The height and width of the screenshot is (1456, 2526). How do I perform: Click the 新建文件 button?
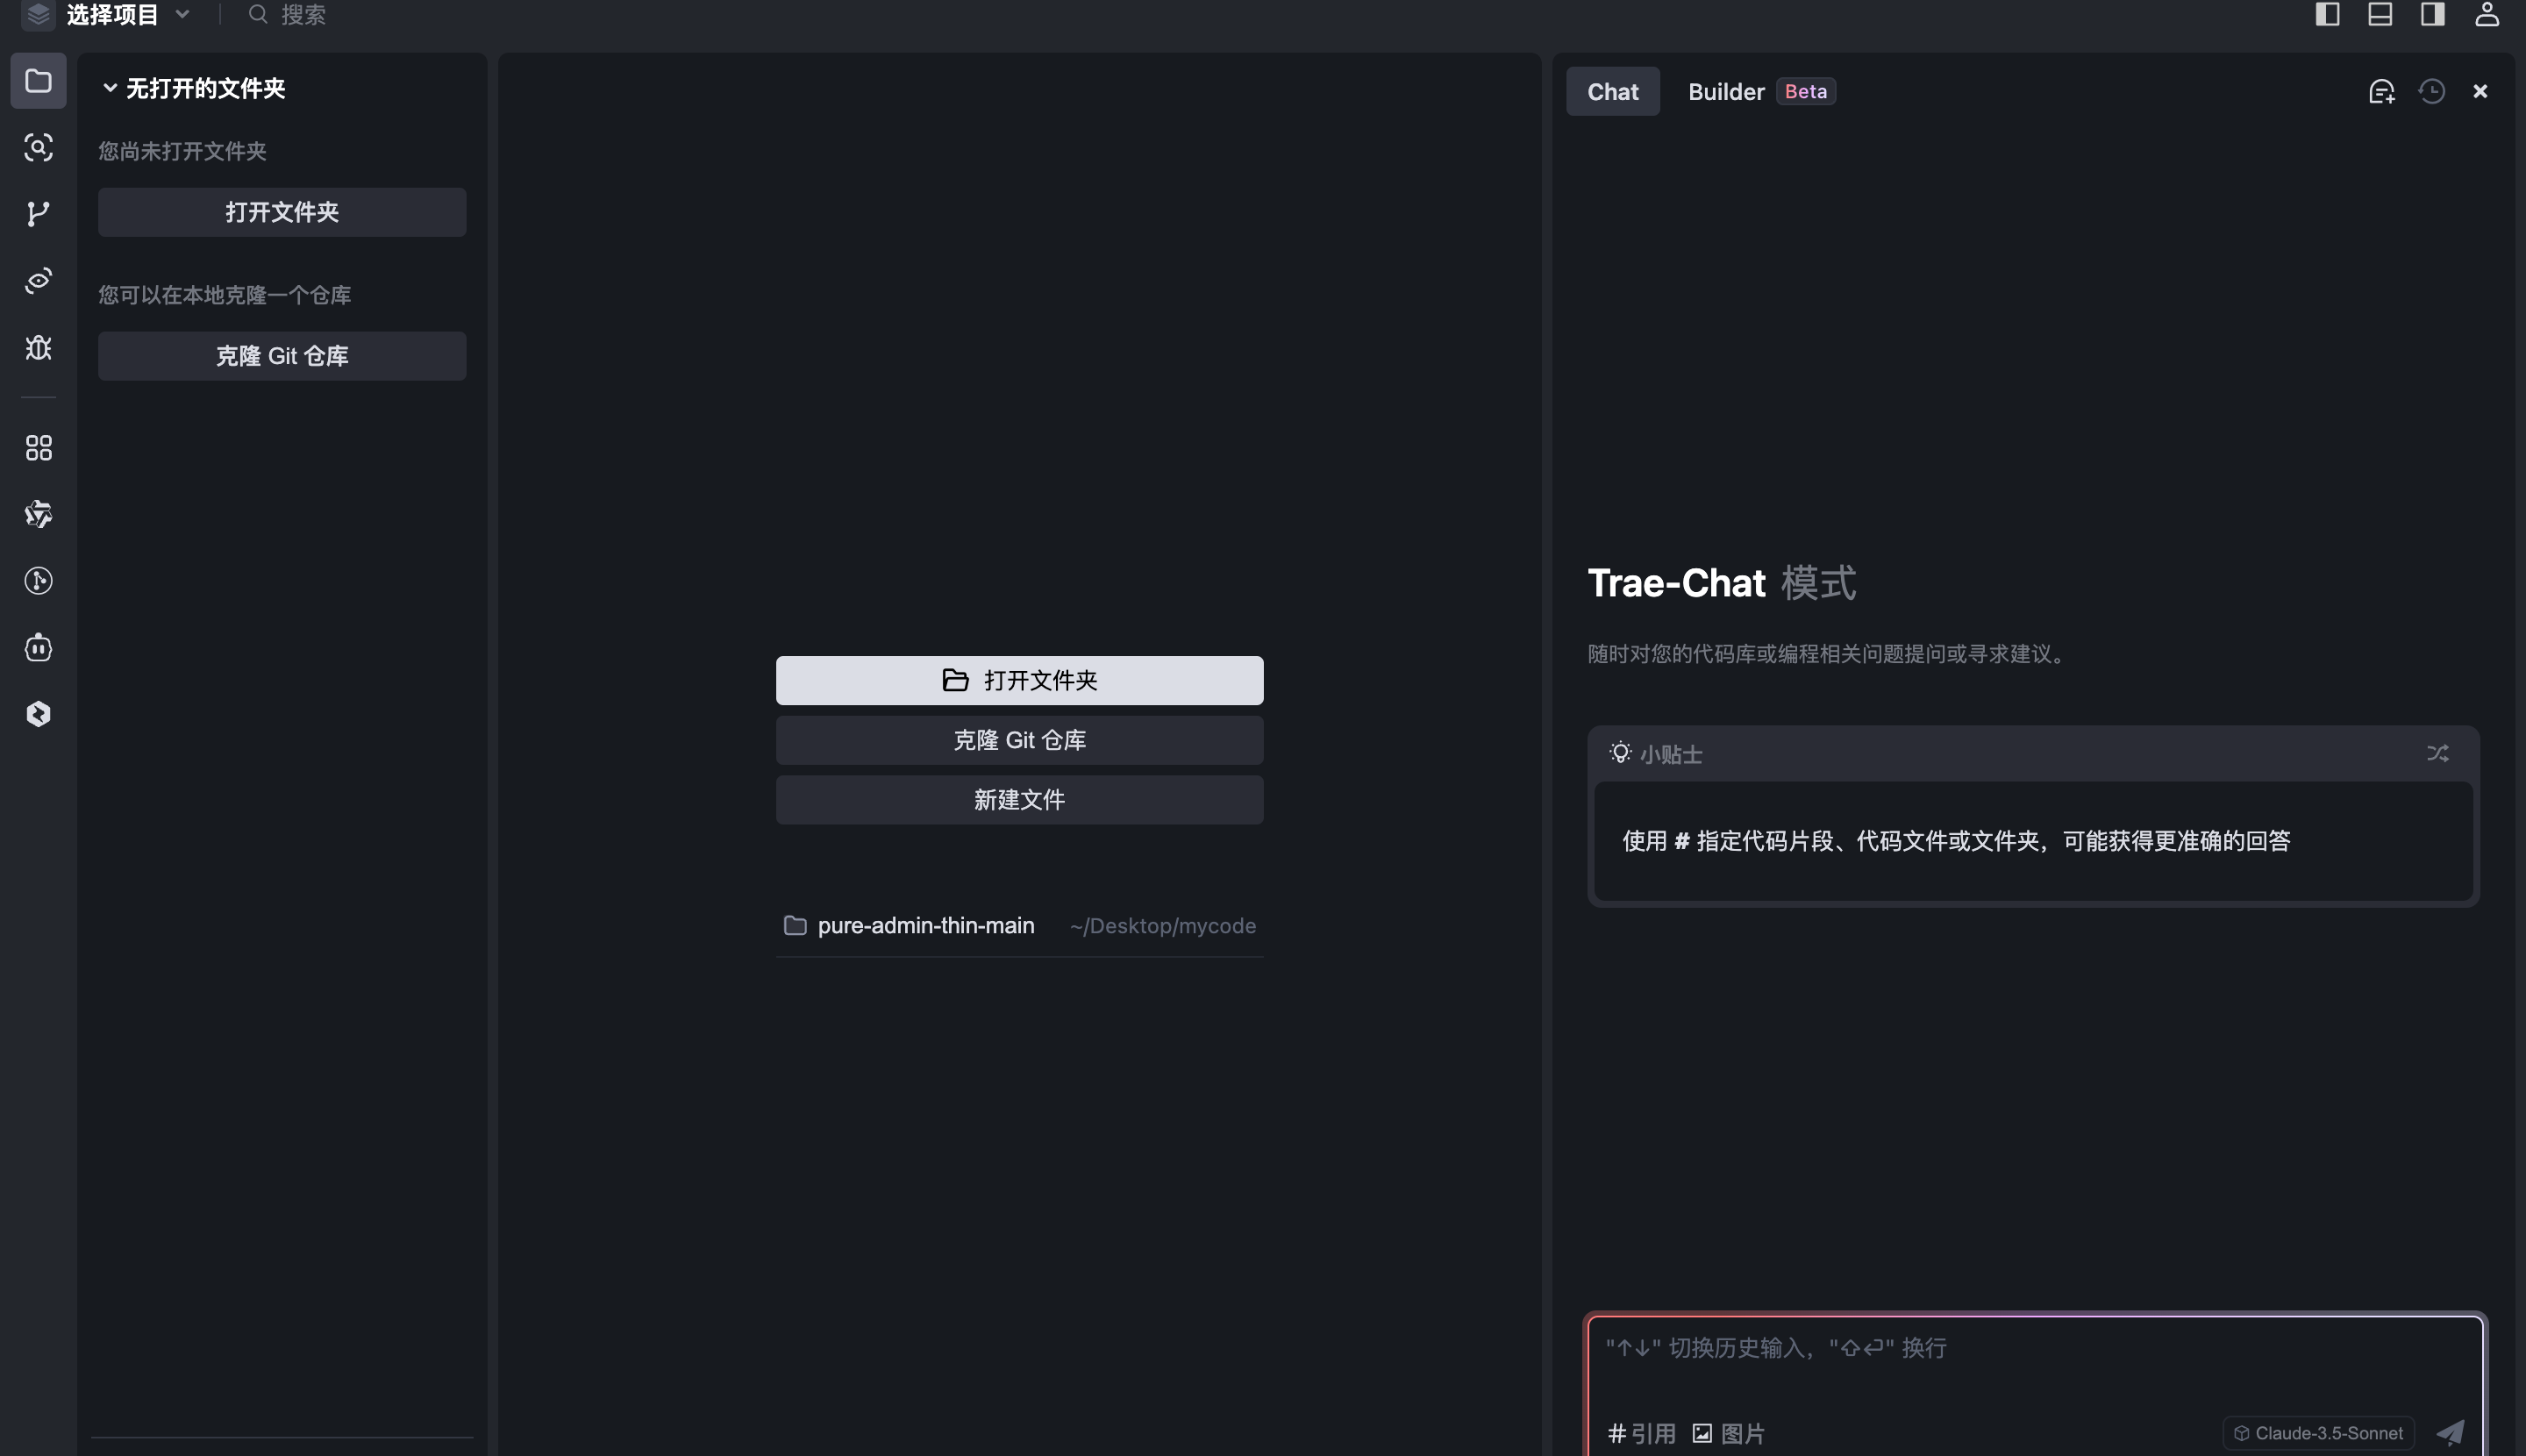(x=1019, y=800)
